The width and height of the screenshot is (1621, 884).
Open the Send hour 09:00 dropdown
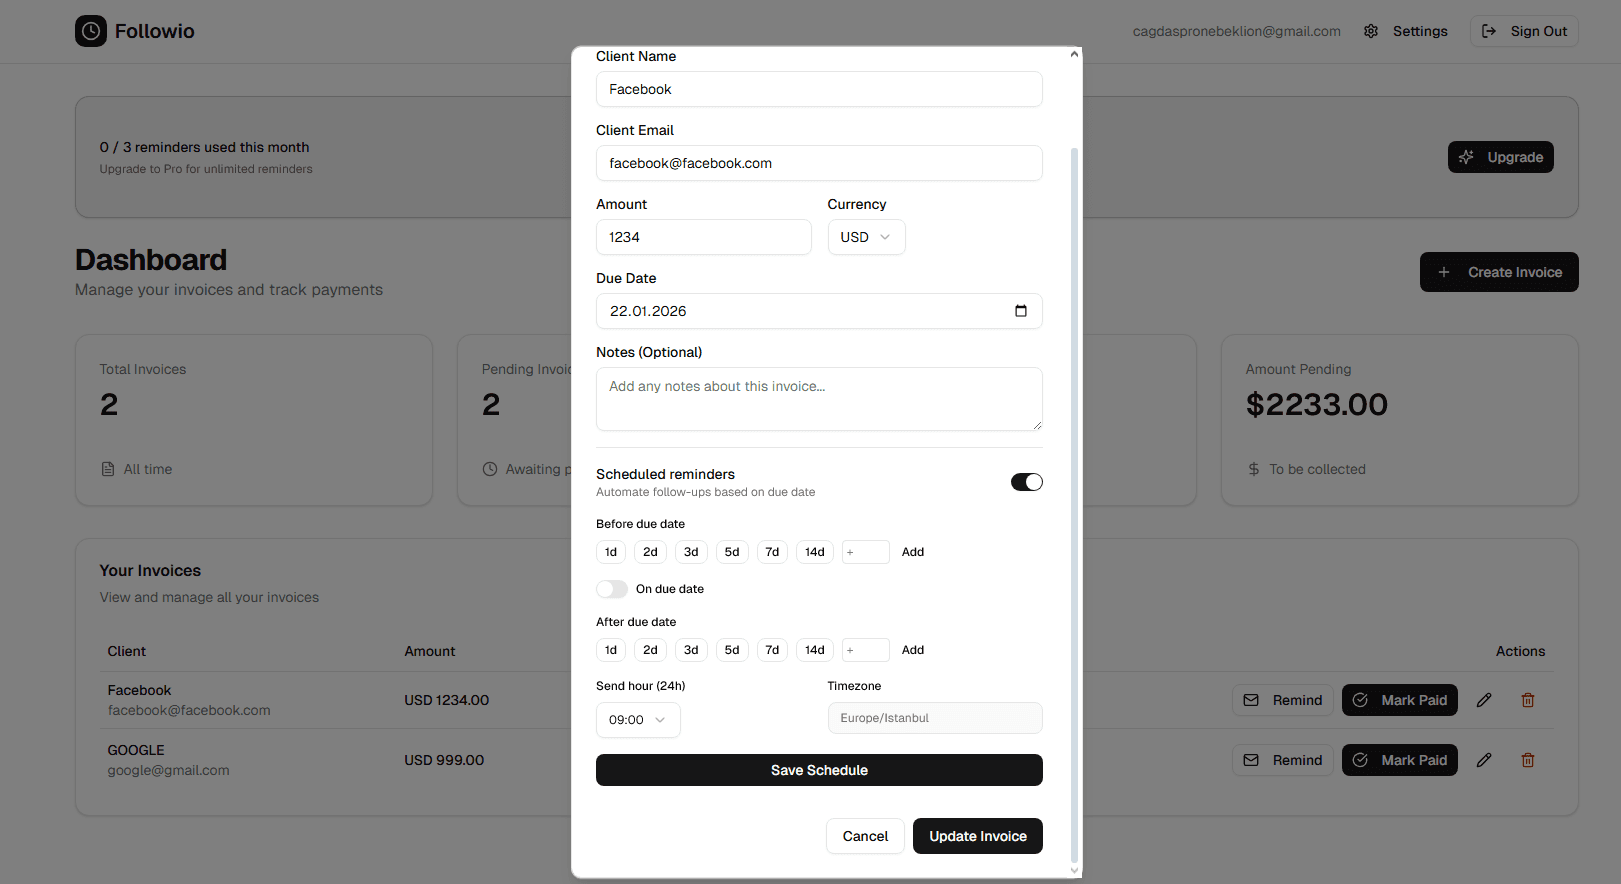coord(638,720)
